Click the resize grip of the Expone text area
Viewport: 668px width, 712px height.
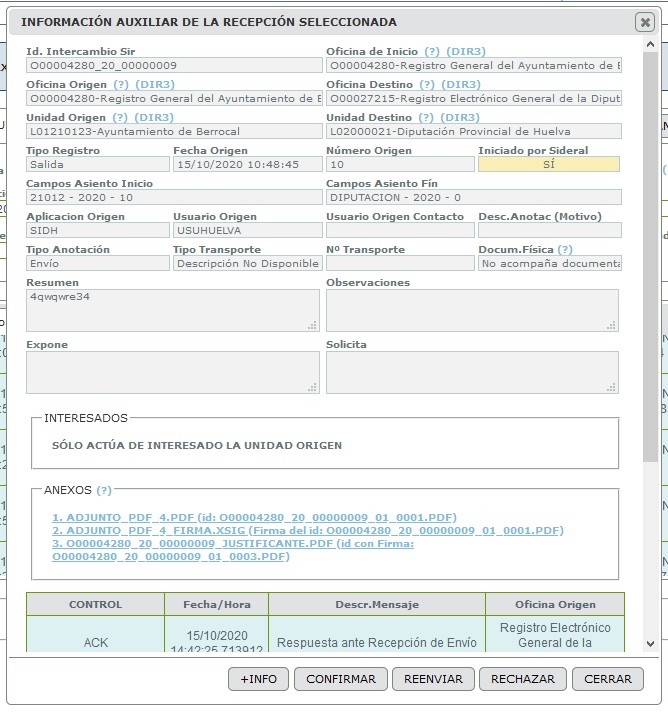(312, 387)
